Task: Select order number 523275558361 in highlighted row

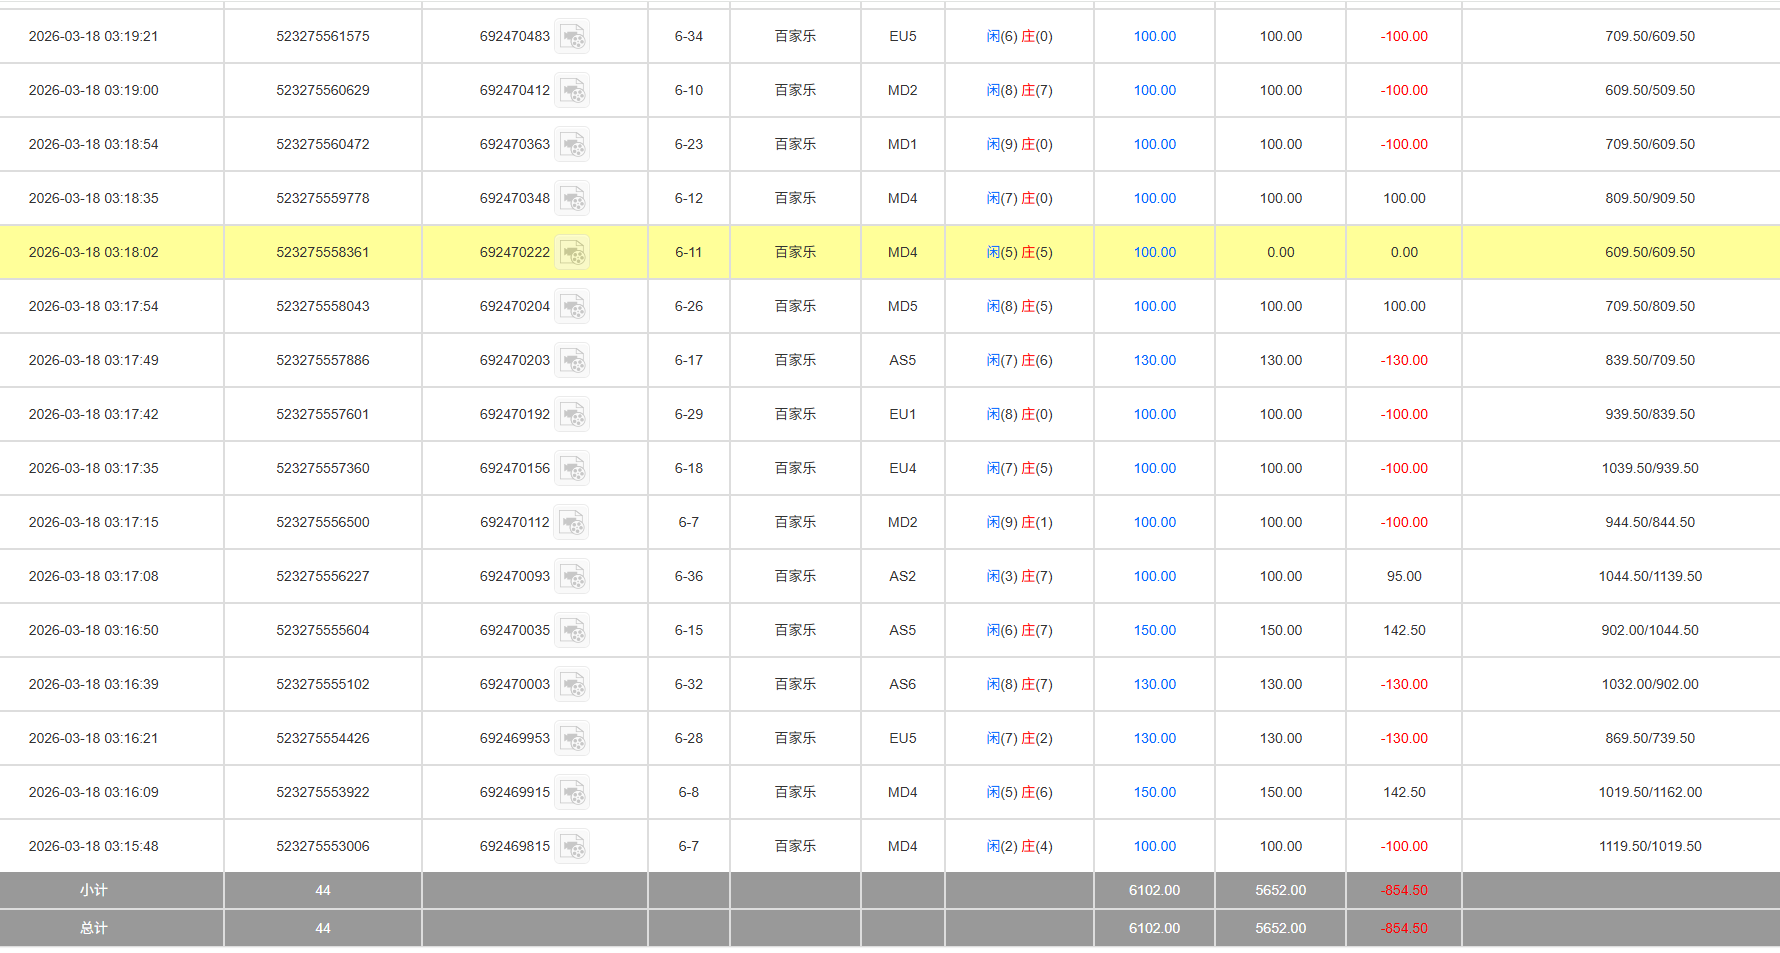Action: (322, 252)
